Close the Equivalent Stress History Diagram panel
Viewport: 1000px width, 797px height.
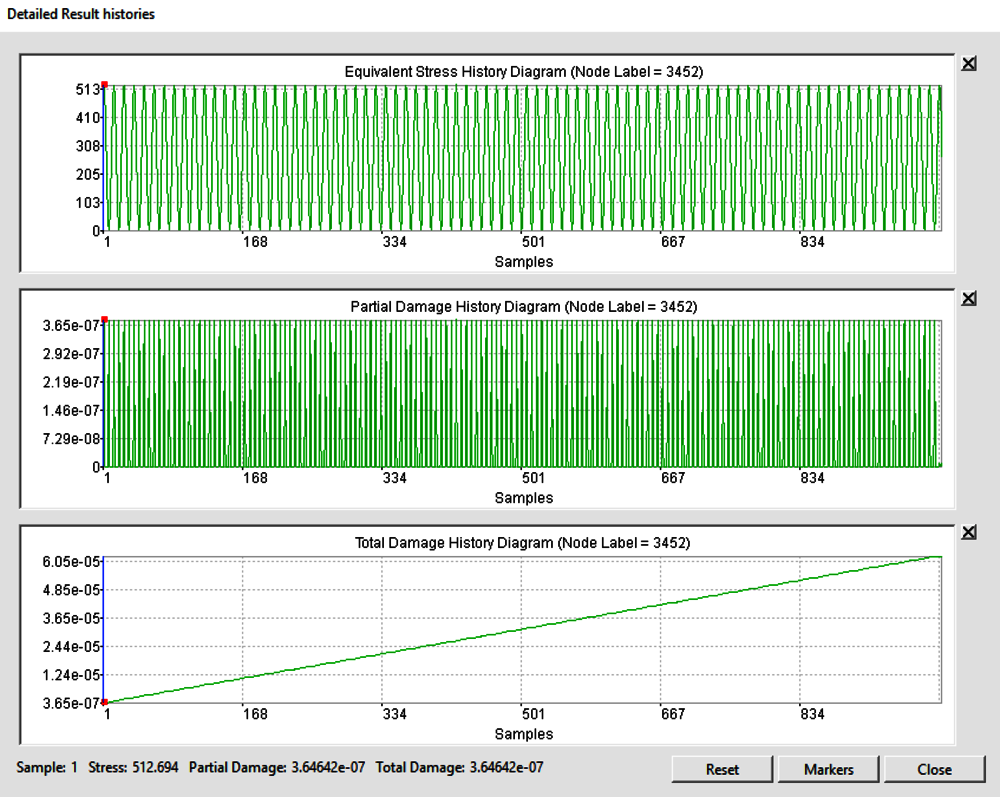[x=968, y=62]
